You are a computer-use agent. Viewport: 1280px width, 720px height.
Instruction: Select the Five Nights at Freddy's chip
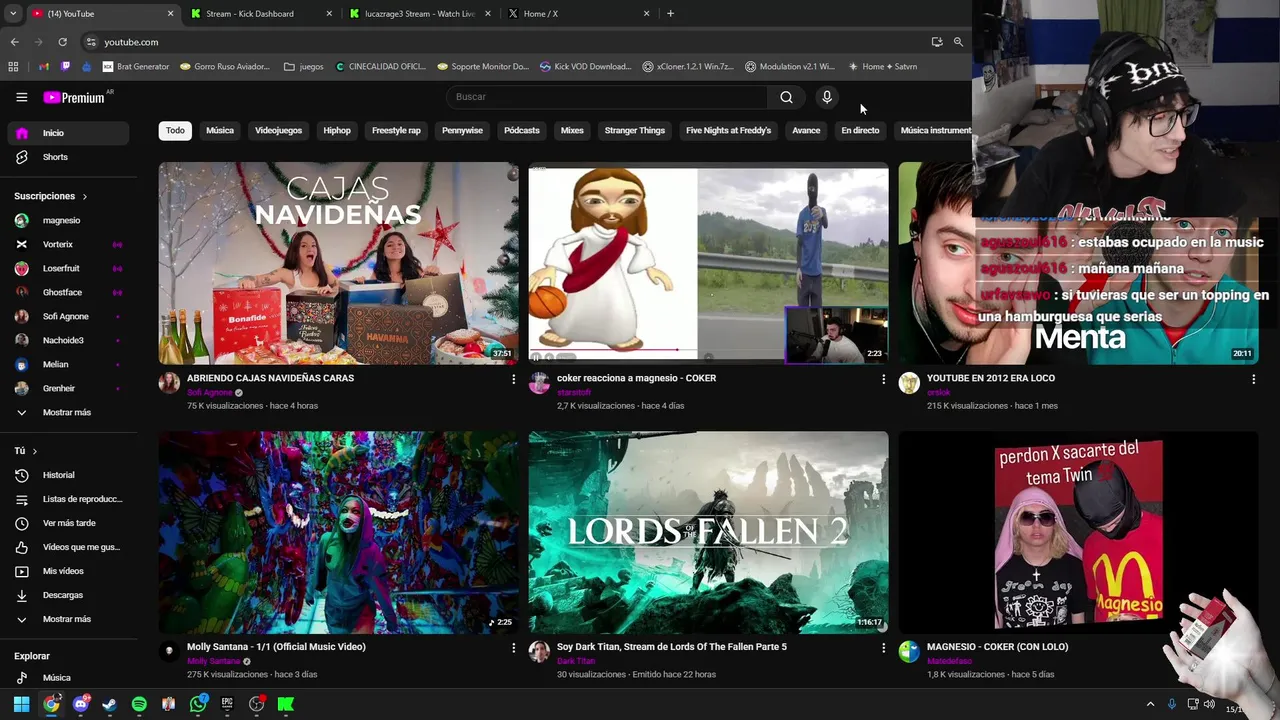(x=728, y=130)
